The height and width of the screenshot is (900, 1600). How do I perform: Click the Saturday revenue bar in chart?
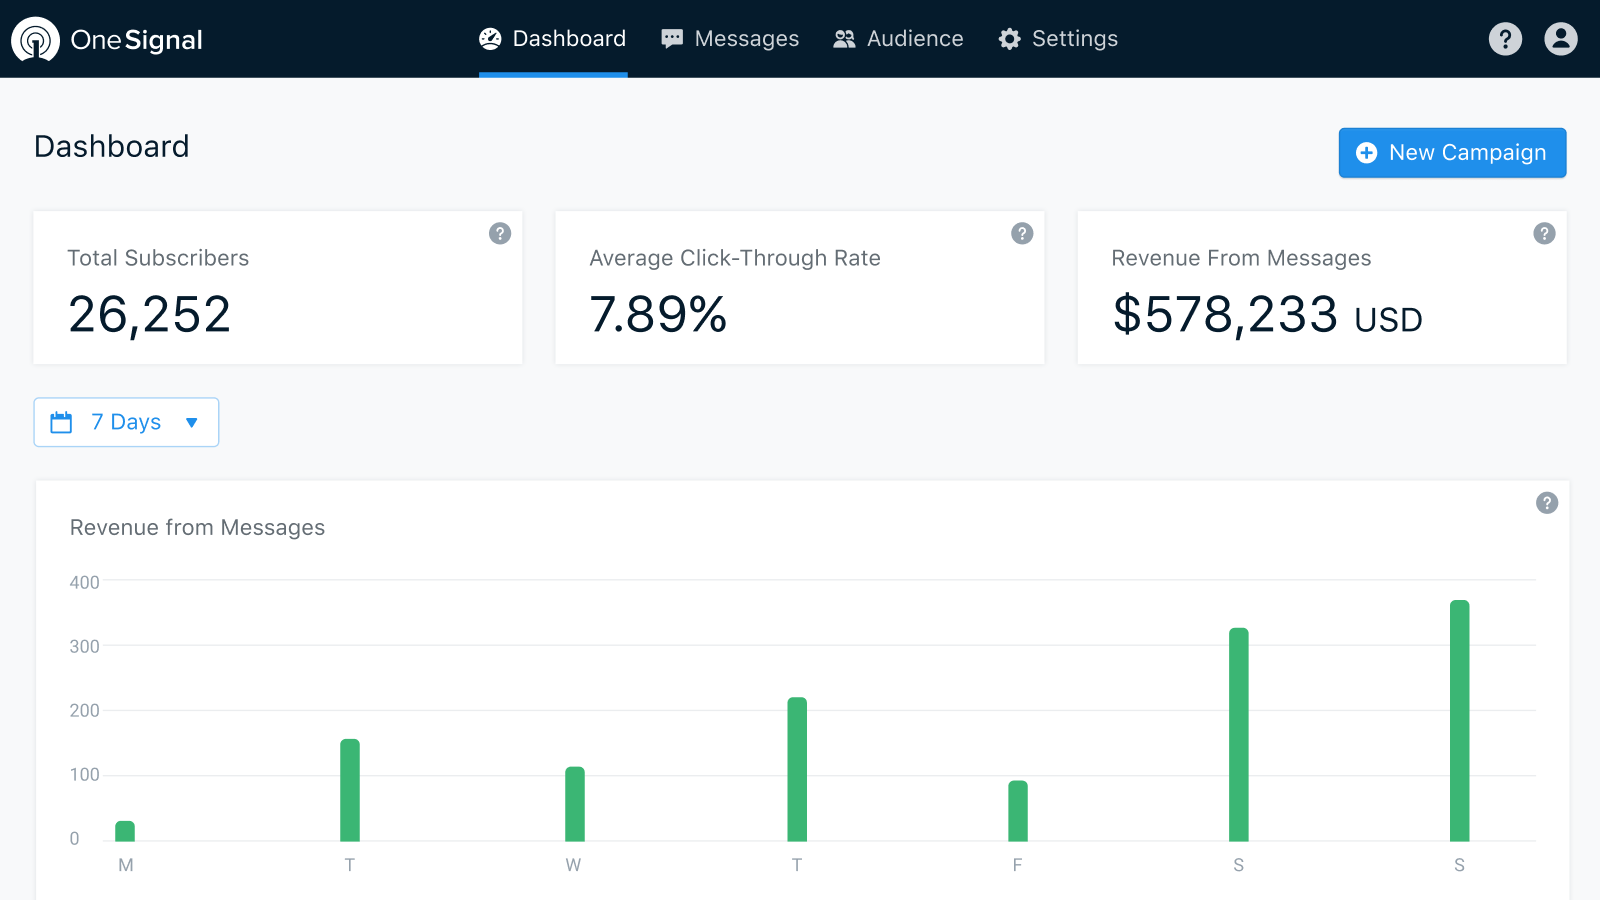point(1238,735)
